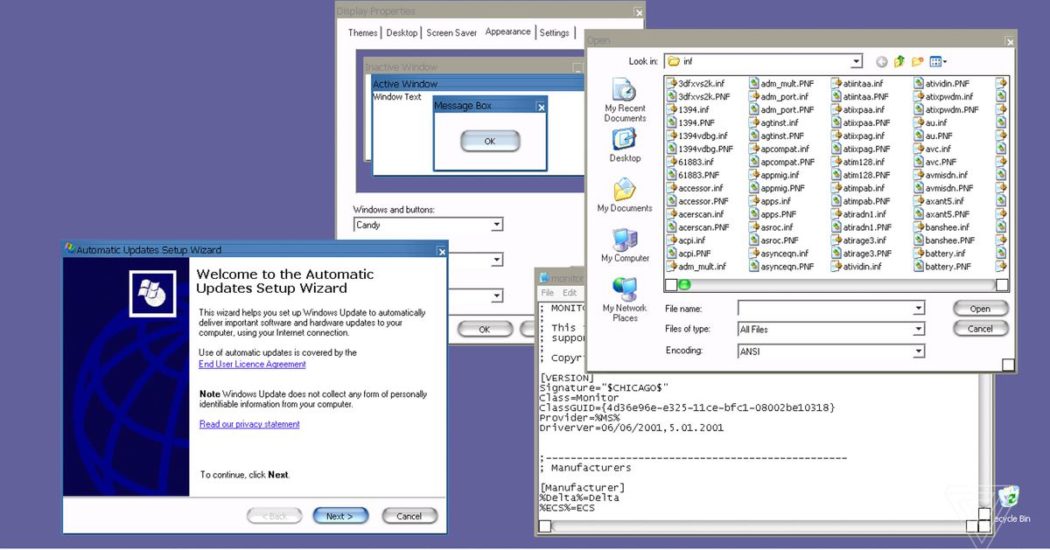The image size is (1050, 550).
Task: Go to My Documents in places bar
Action: tap(624, 195)
